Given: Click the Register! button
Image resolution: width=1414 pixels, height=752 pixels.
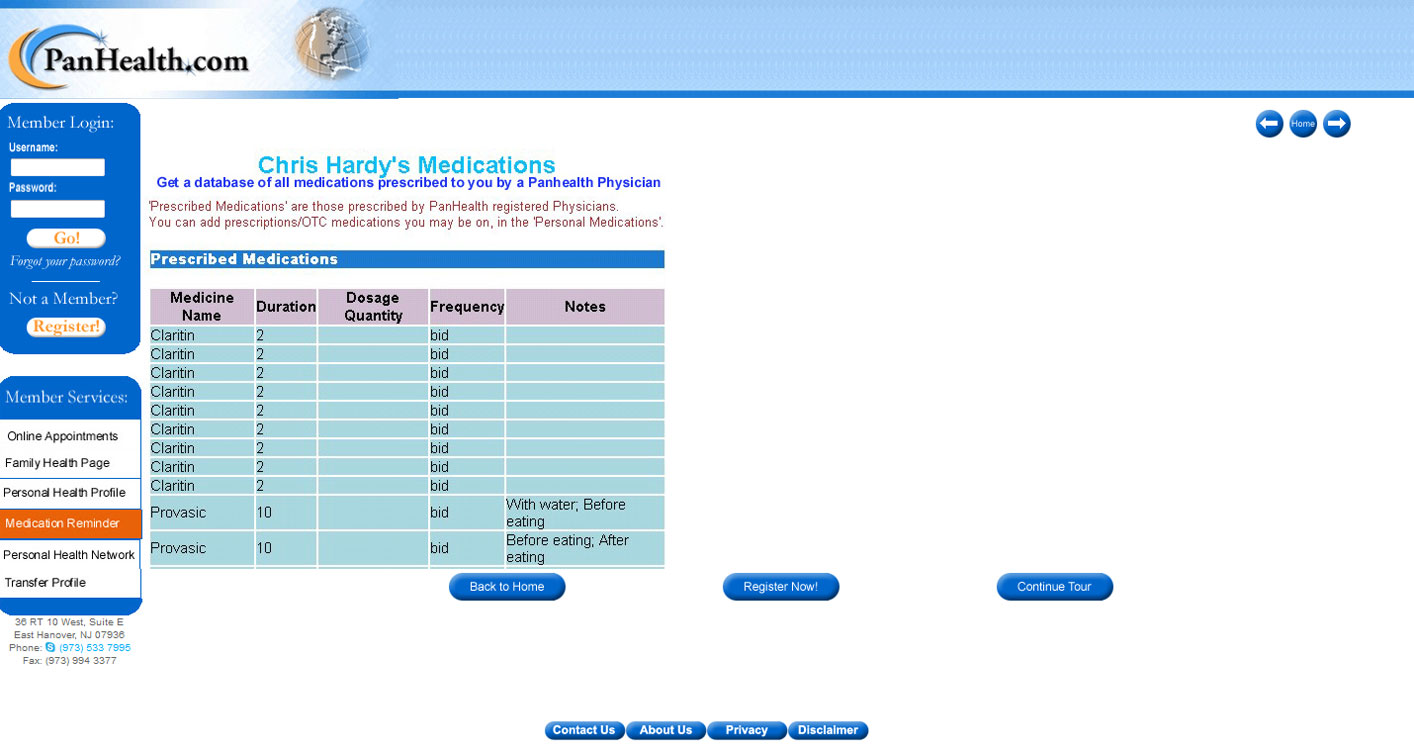Looking at the screenshot, I should (66, 327).
